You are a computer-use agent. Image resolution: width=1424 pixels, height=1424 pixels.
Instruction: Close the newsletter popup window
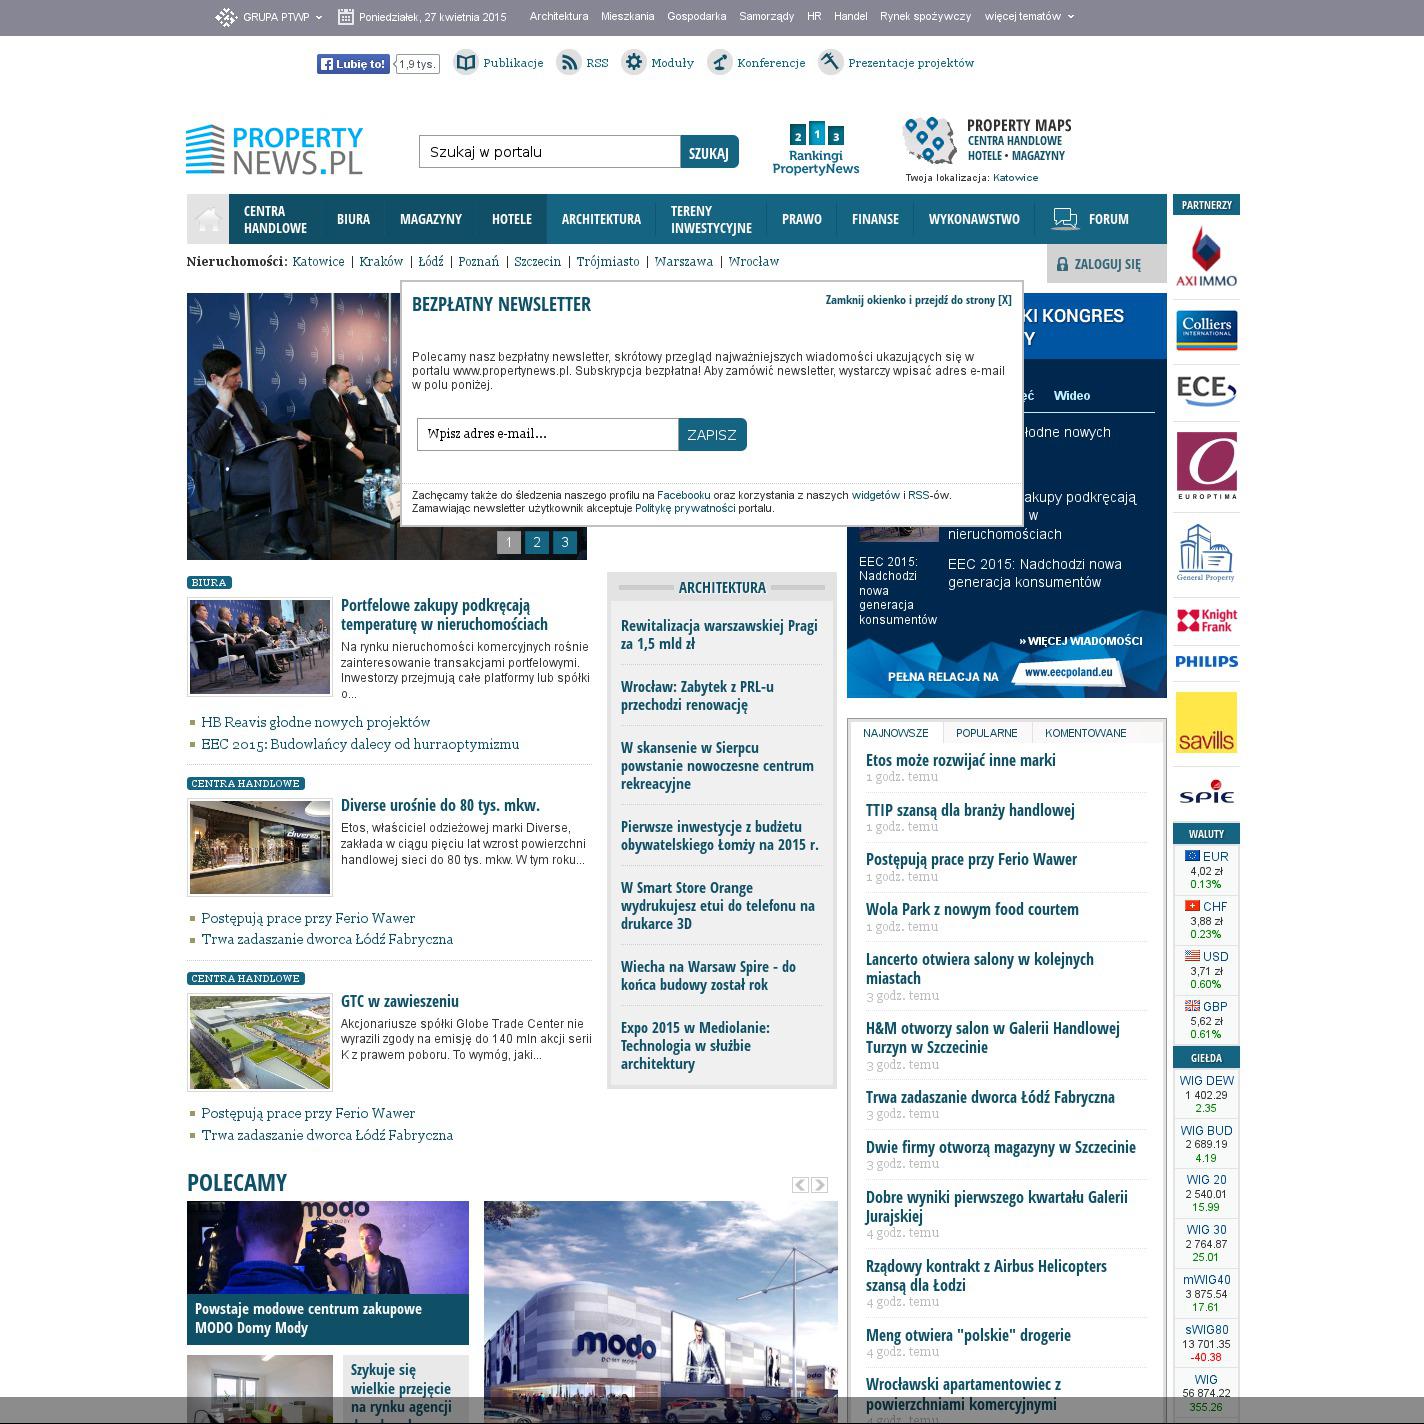918,300
